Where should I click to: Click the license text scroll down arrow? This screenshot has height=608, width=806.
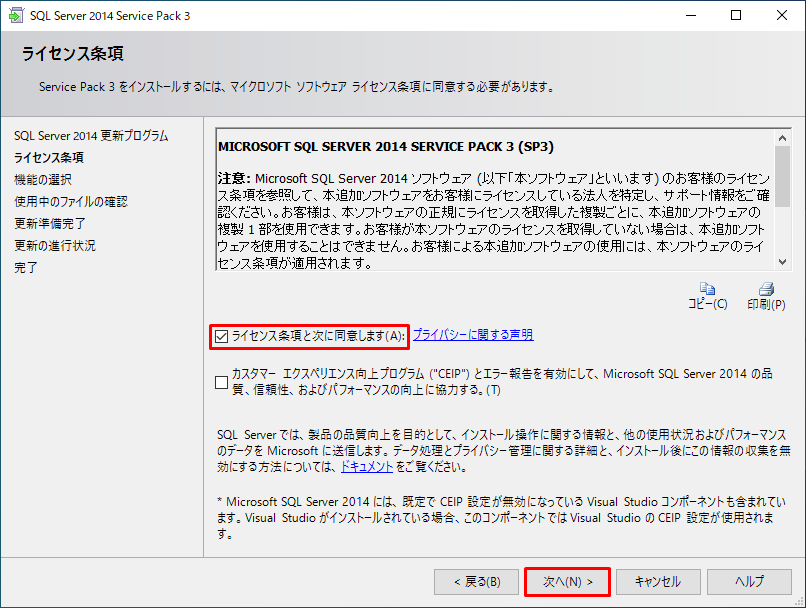tap(782, 262)
